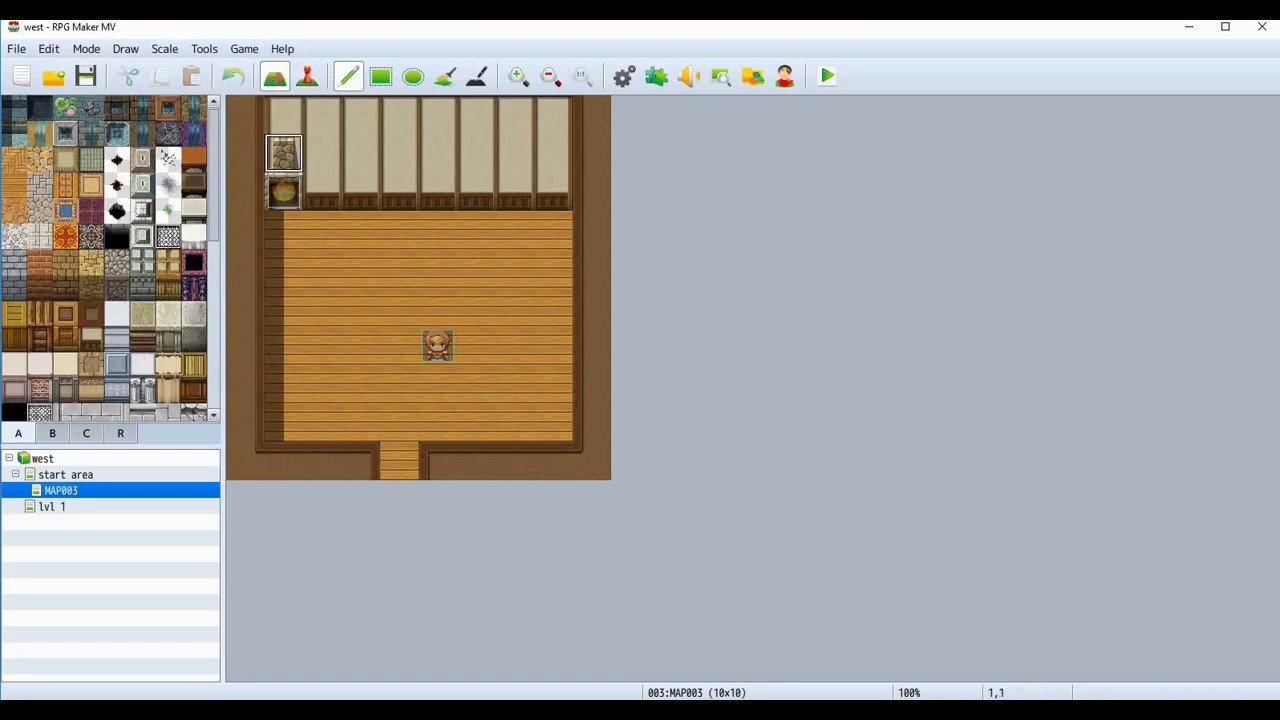
Task: Select the Pencil drawing tool
Action: [348, 76]
